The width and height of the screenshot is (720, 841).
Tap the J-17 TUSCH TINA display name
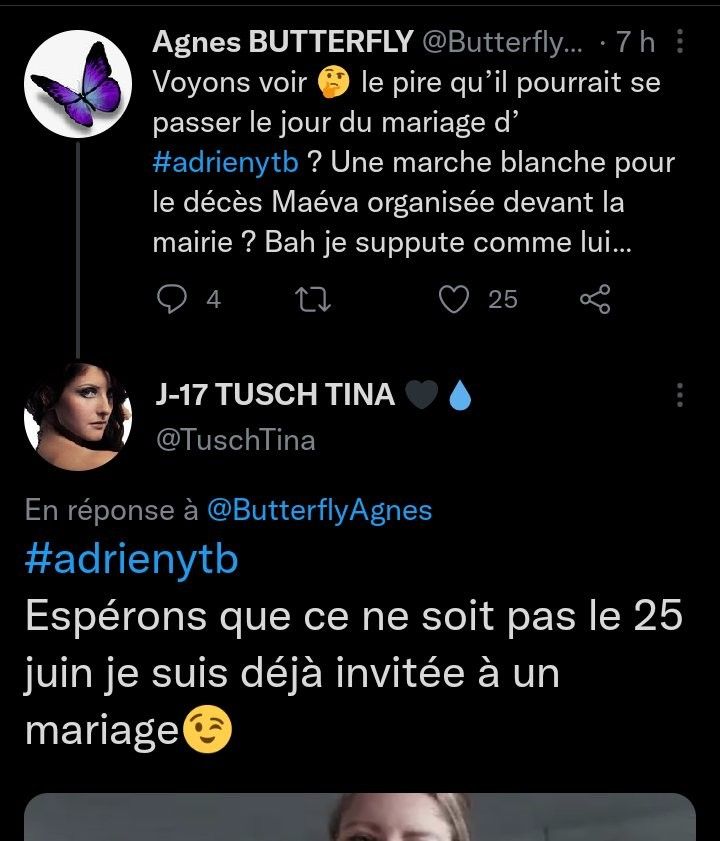(275, 394)
